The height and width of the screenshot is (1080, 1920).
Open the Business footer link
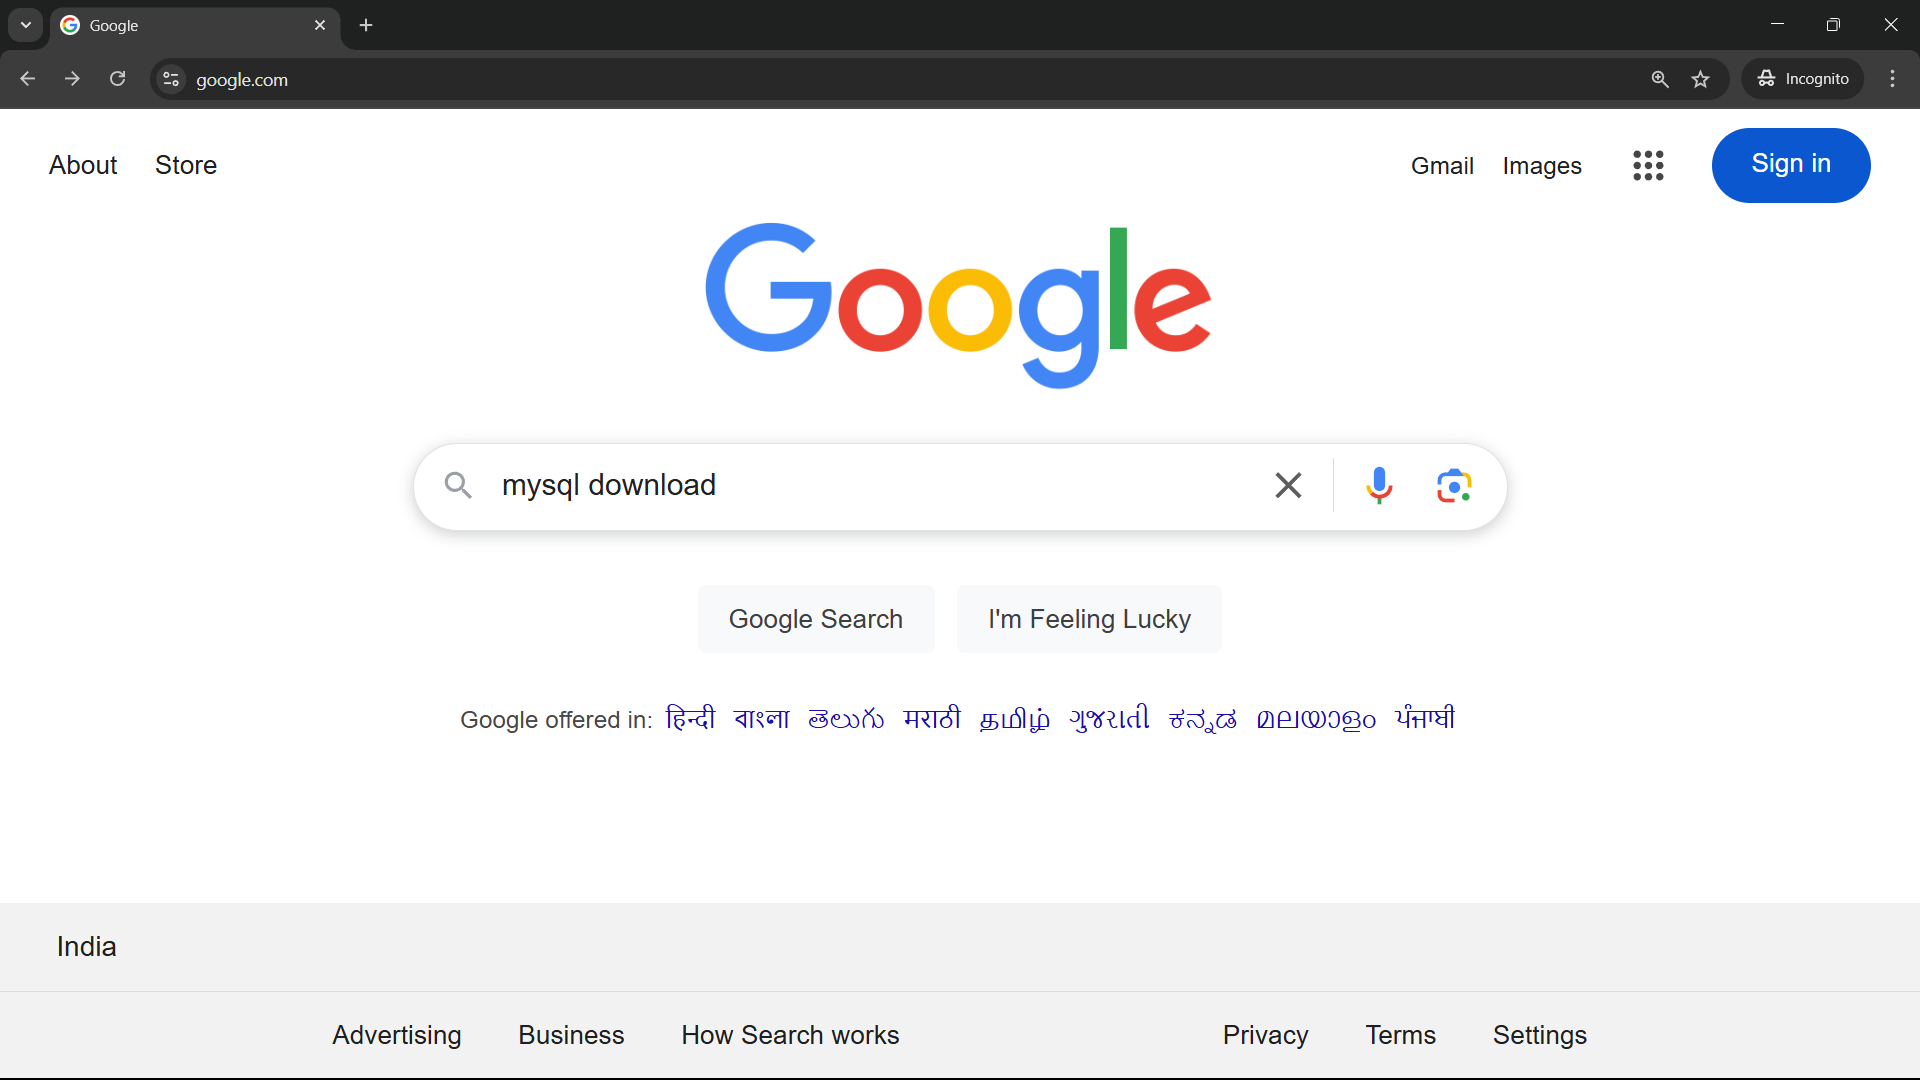pyautogui.click(x=571, y=1035)
